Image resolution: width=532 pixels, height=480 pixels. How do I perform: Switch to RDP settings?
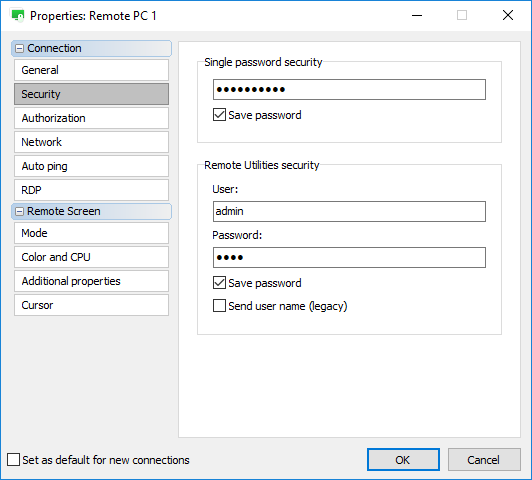[x=91, y=190]
